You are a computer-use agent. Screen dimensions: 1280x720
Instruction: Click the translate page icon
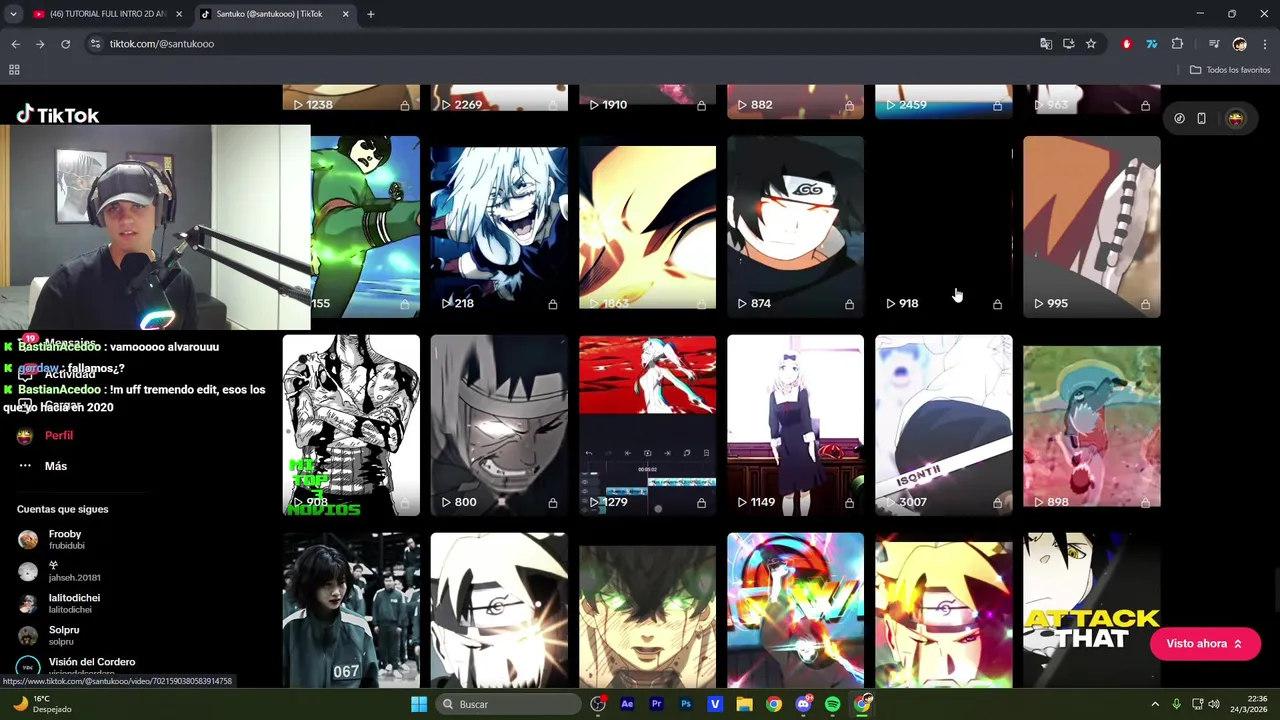pos(1046,44)
